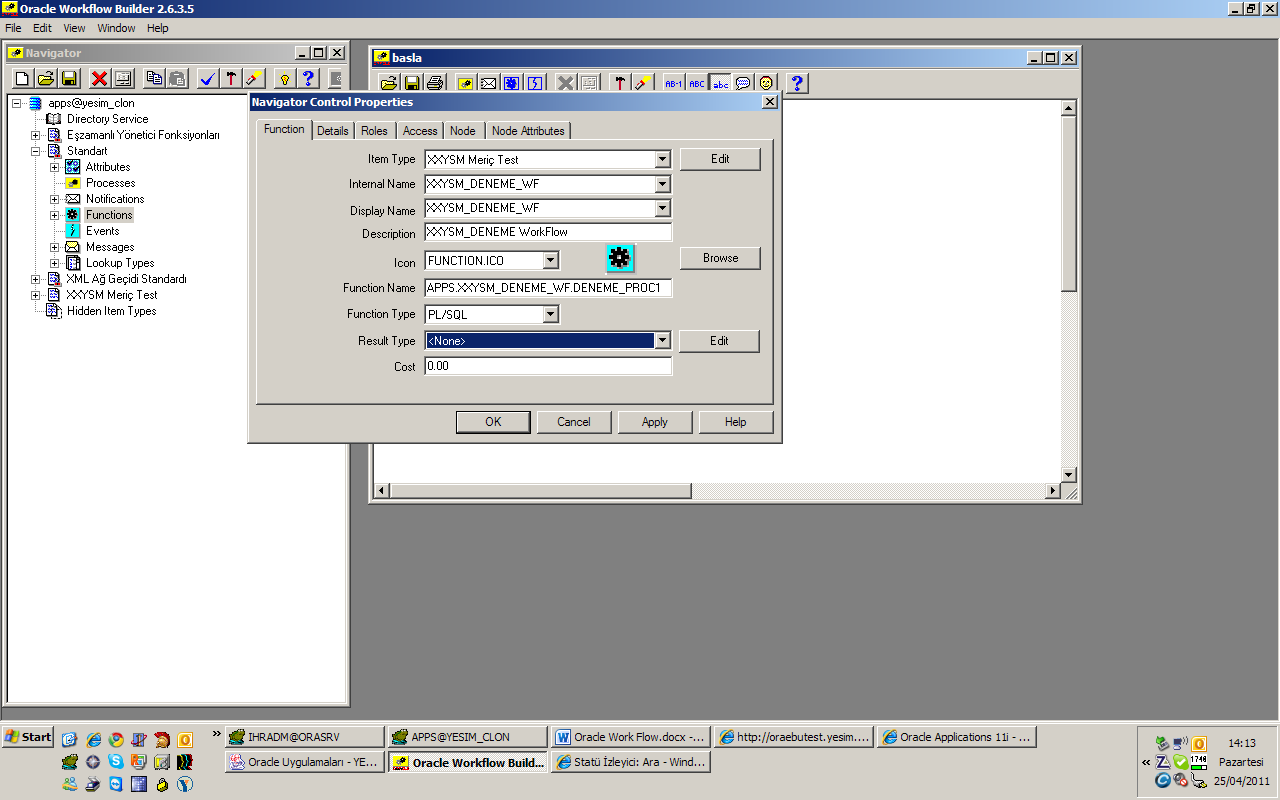Switch to the Access tab

420,131
